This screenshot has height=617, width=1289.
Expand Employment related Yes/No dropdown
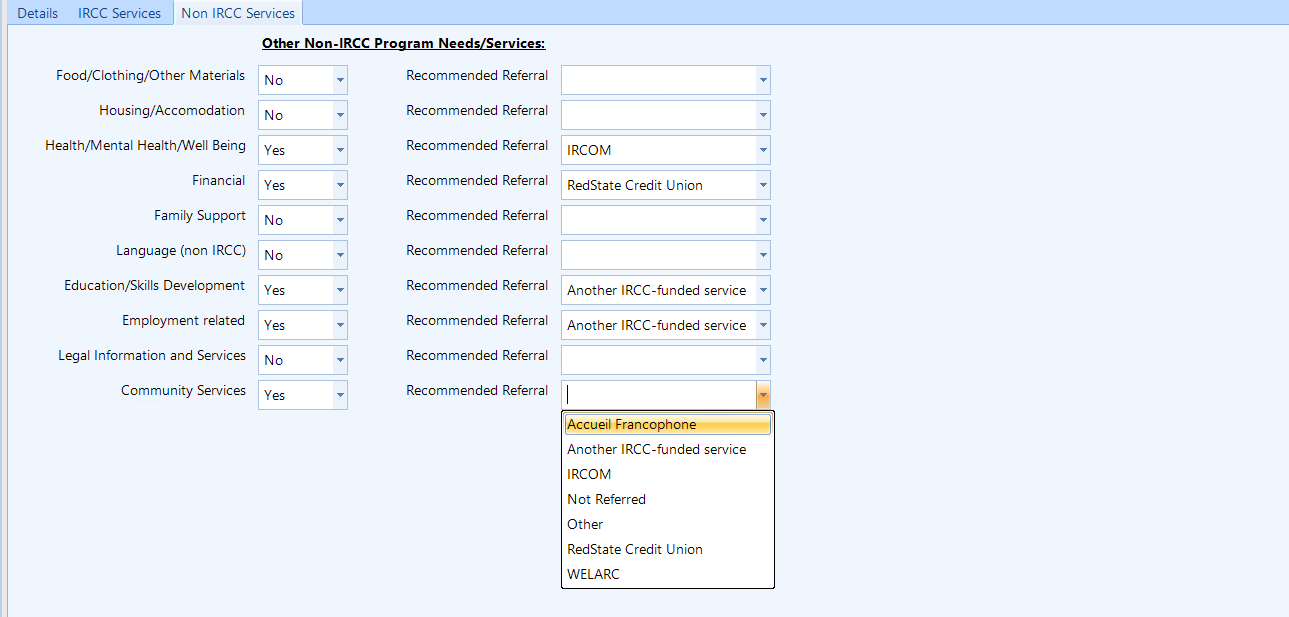tap(339, 325)
